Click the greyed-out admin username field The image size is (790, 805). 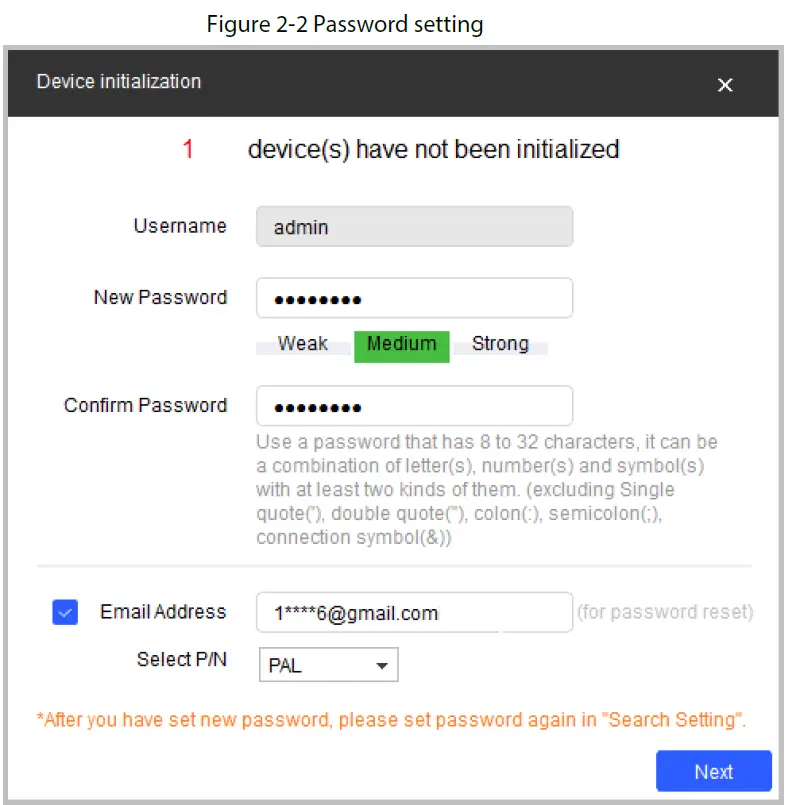coord(414,227)
